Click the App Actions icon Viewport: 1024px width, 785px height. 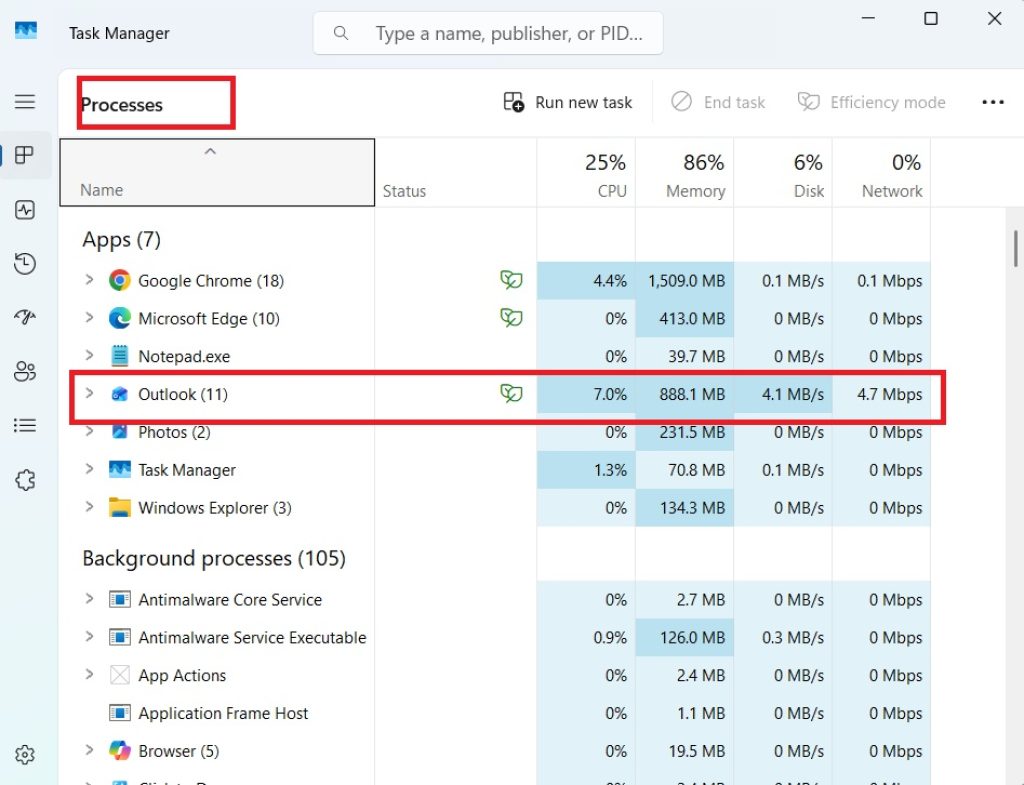click(x=120, y=675)
